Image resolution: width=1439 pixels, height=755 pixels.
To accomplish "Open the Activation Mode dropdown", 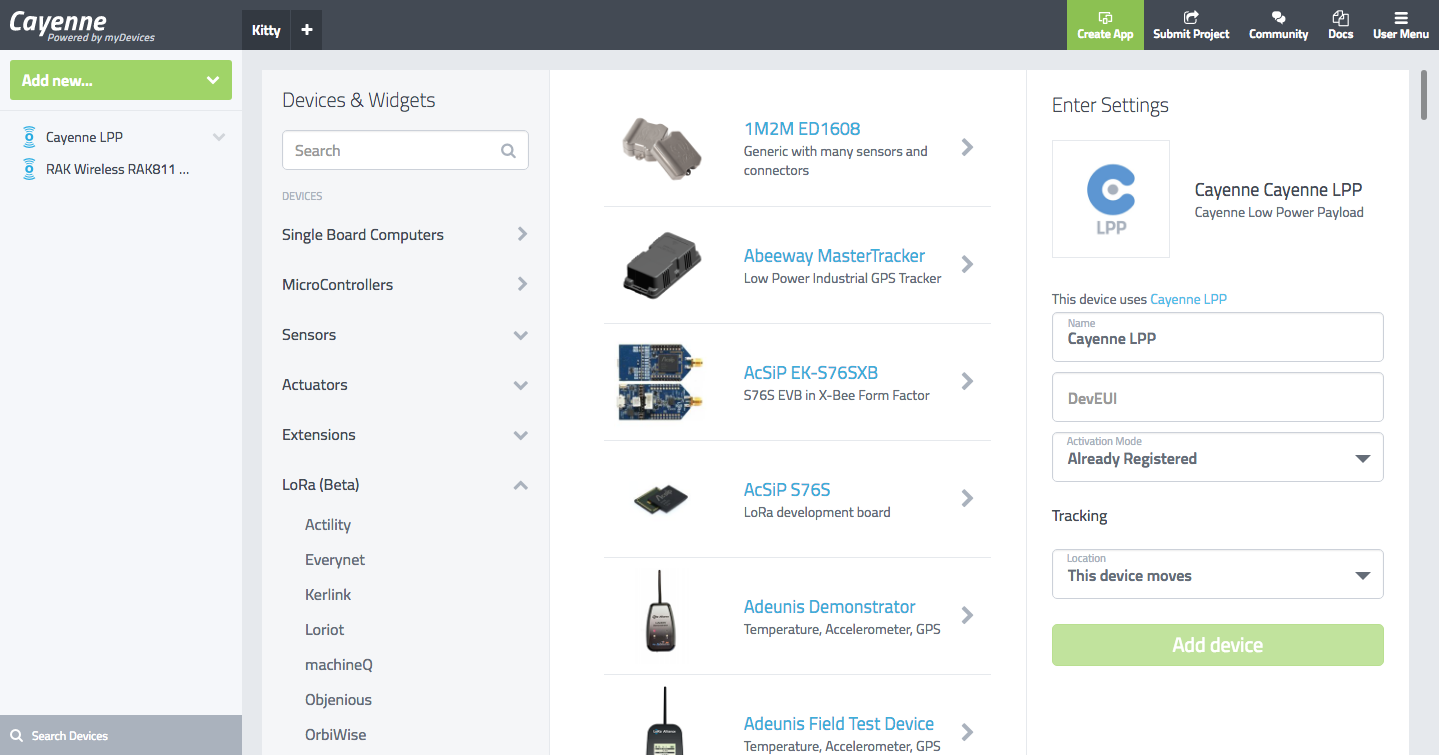I will click(1218, 457).
